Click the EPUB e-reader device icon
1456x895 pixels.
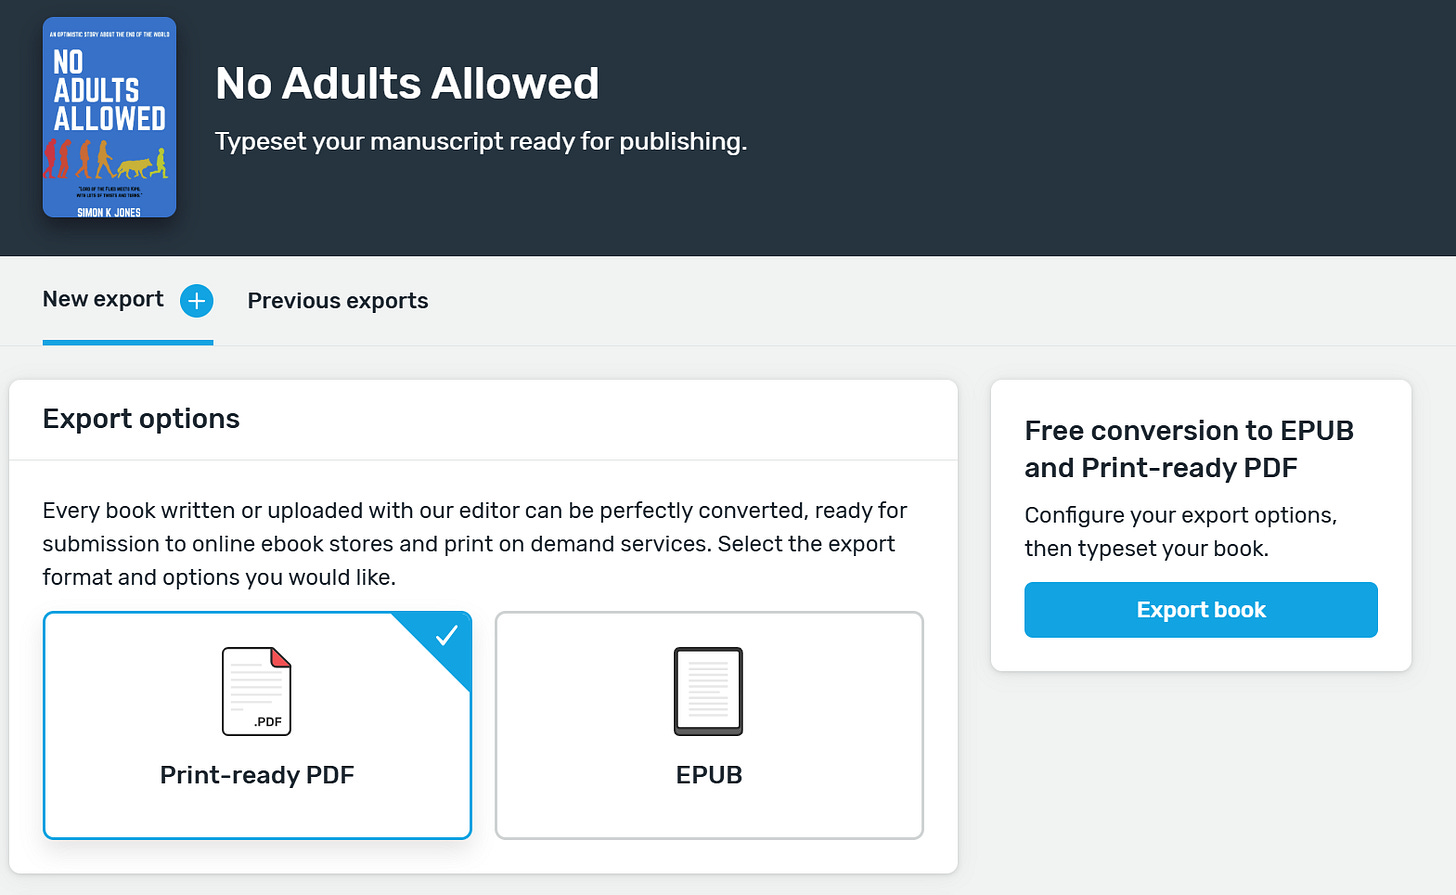(x=709, y=691)
